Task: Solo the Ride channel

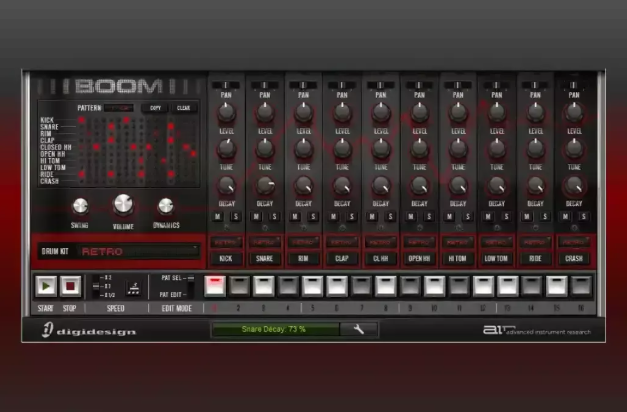Action: tap(545, 217)
